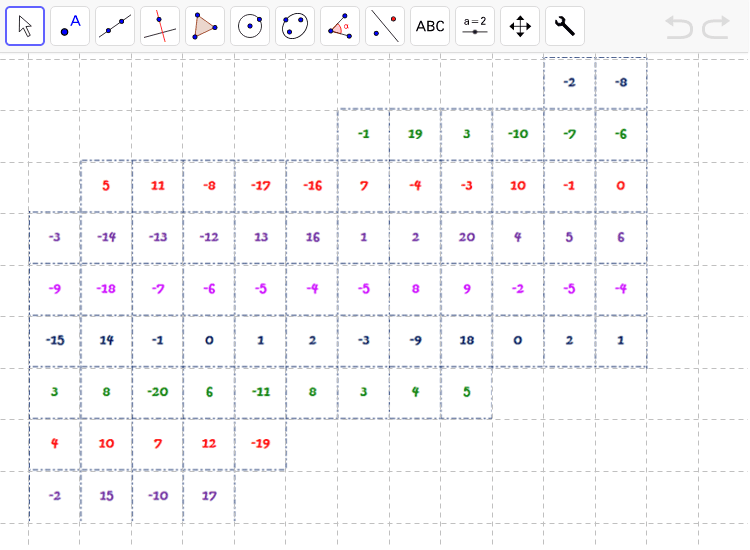
Task: Click the red -19 value
Action: [261, 444]
